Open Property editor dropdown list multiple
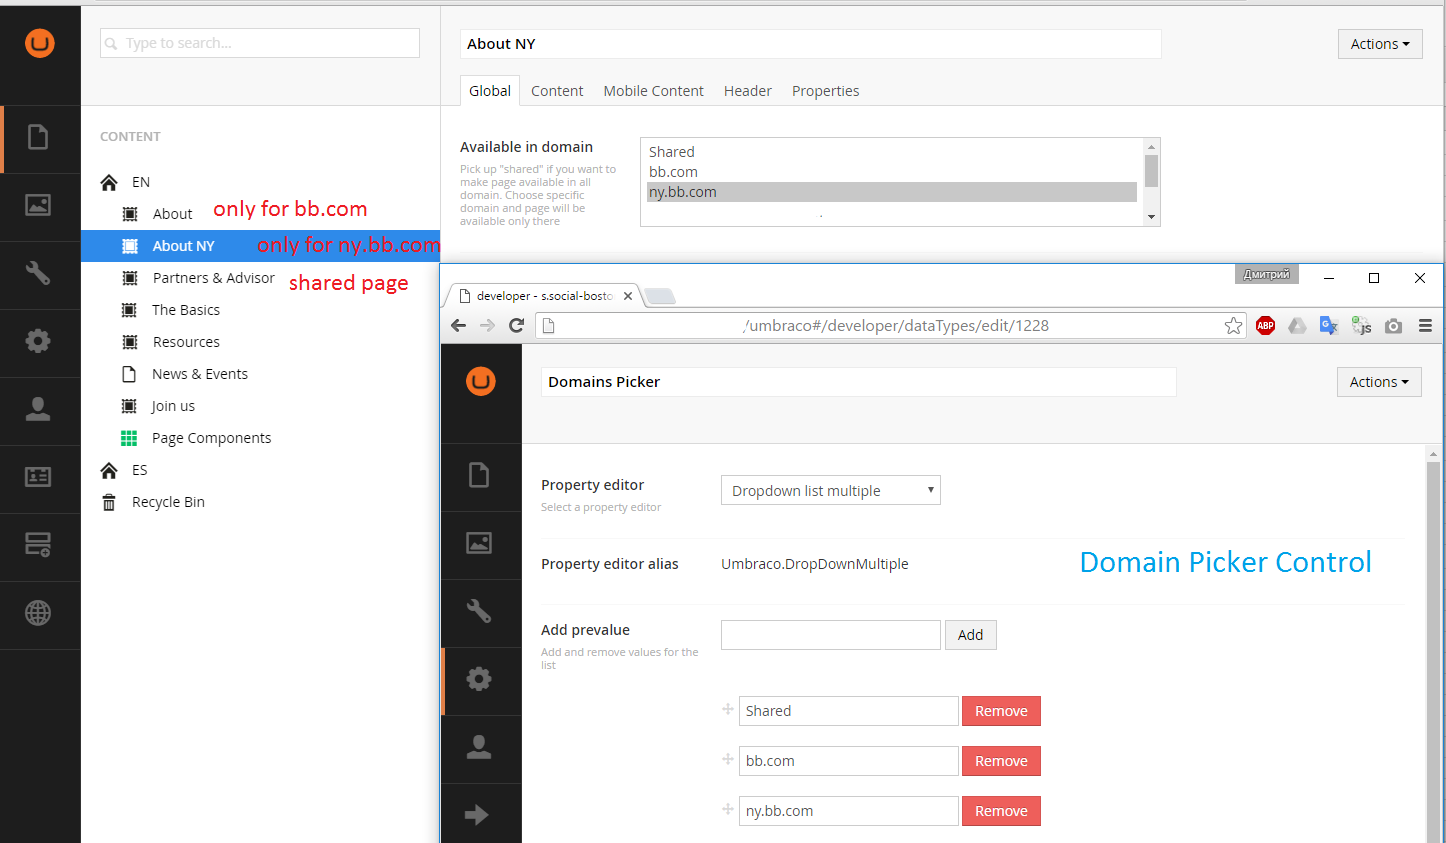 pos(831,490)
